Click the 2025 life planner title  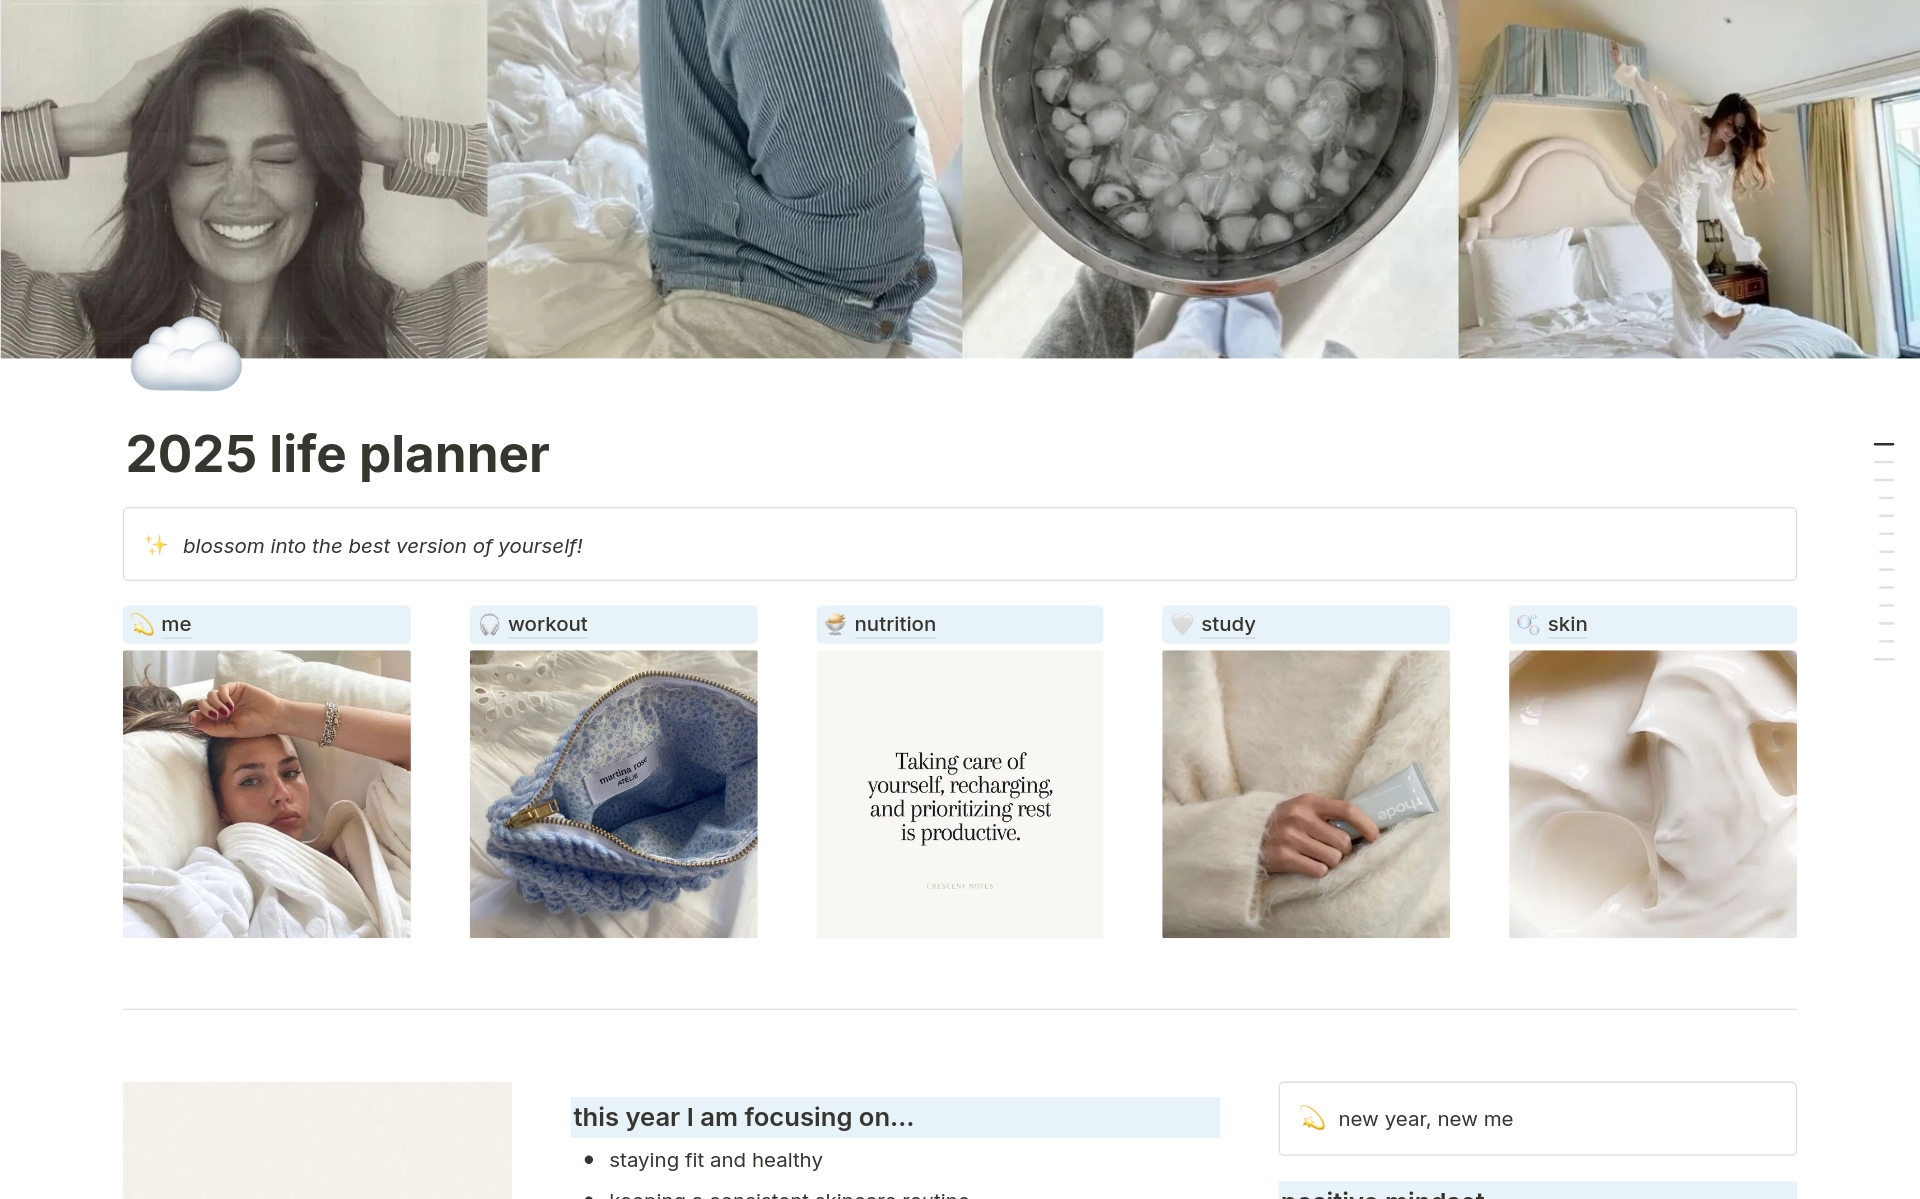pos(338,454)
